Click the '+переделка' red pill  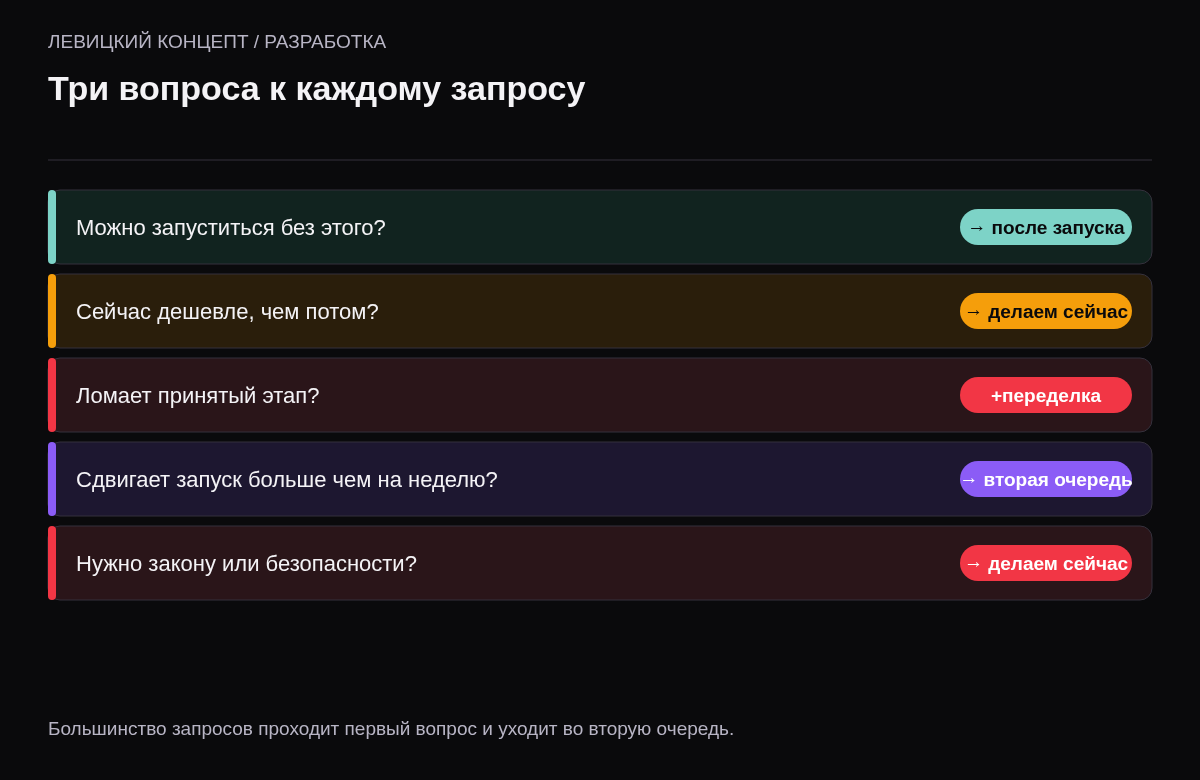pyautogui.click(x=1046, y=395)
